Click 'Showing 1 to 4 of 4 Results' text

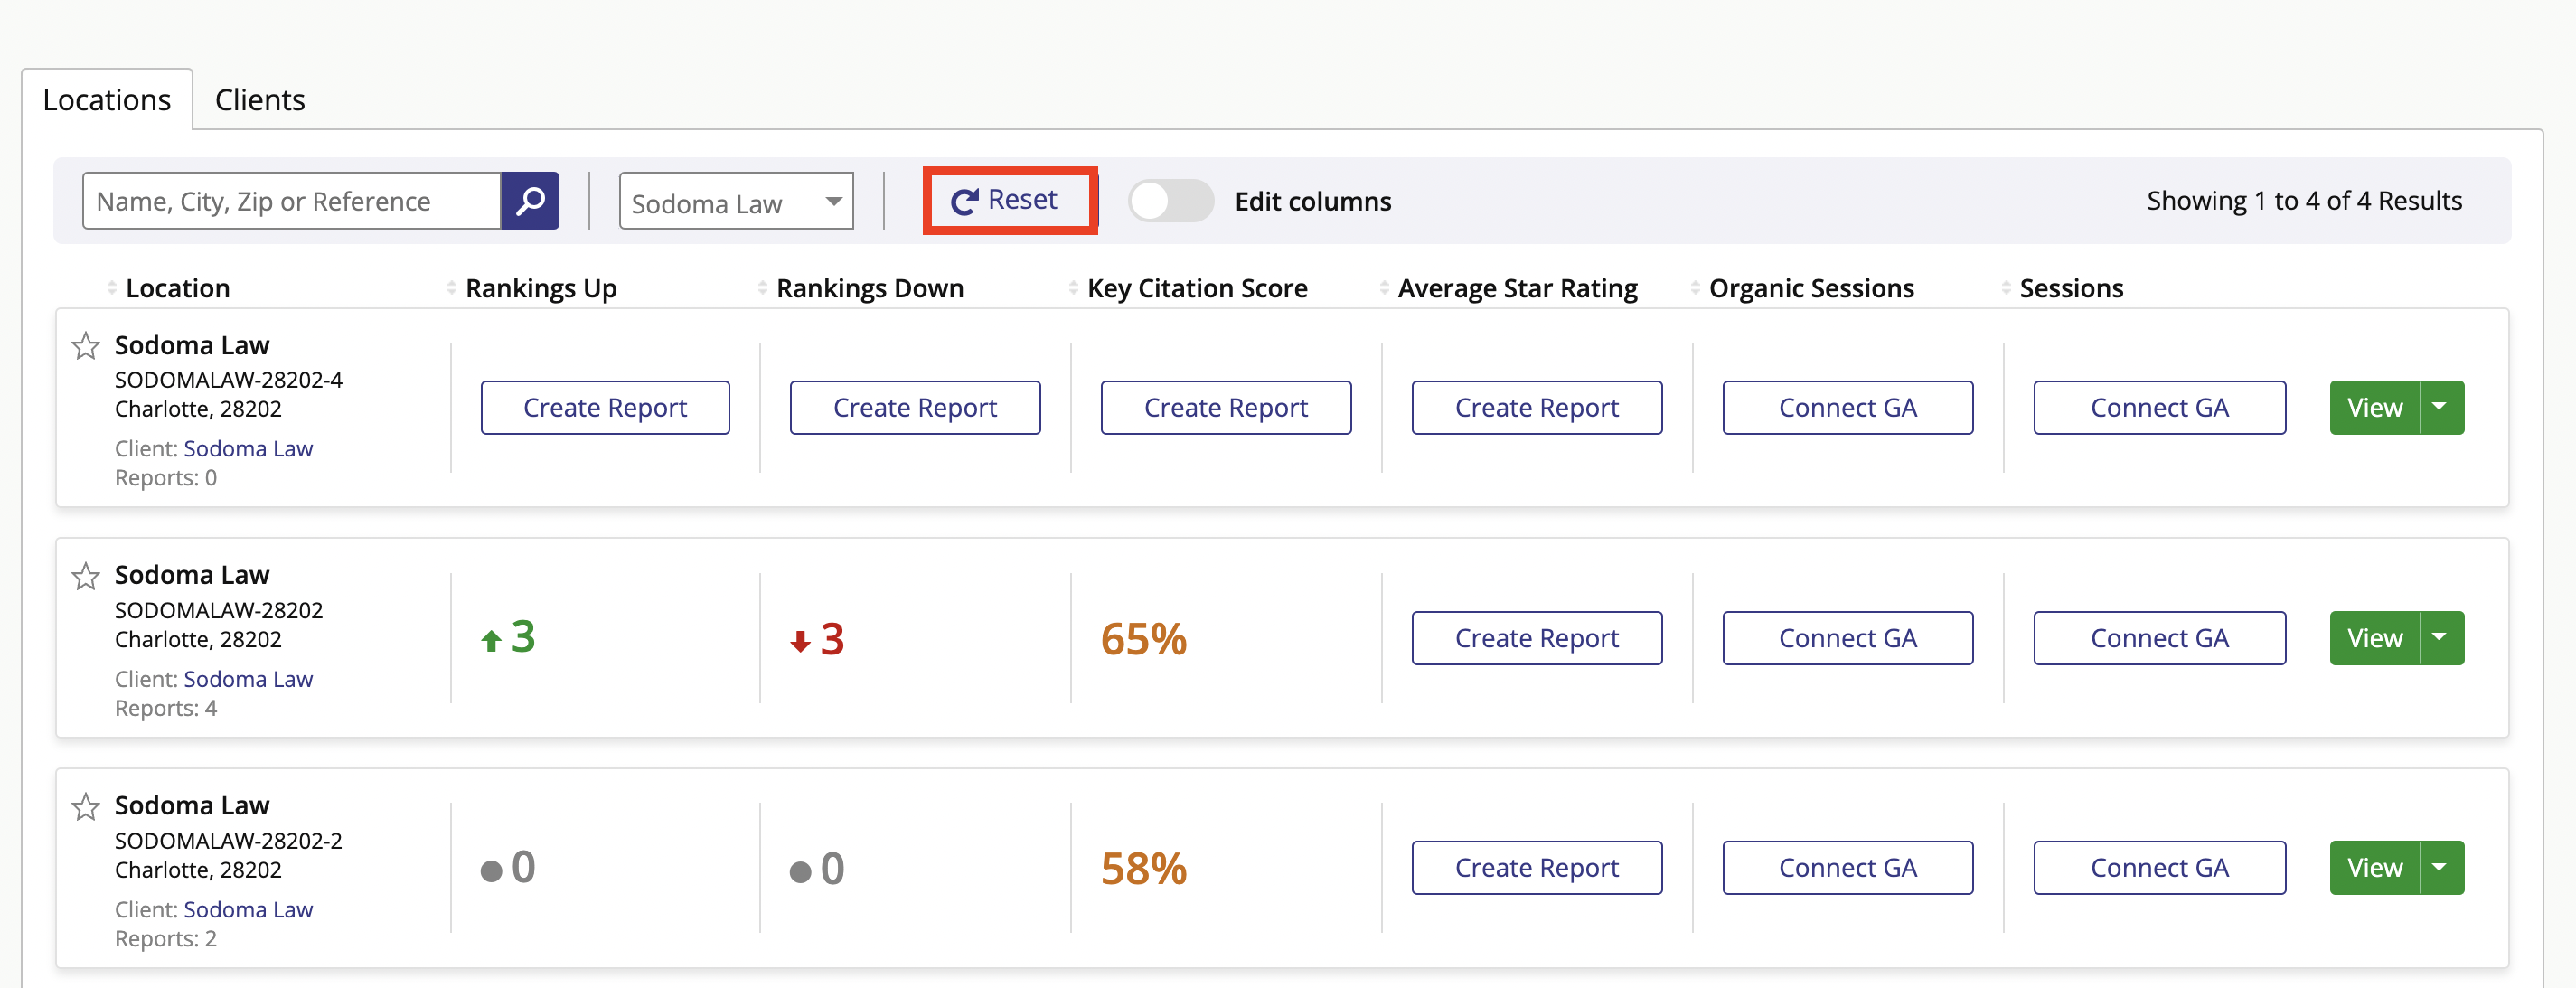click(x=2304, y=201)
